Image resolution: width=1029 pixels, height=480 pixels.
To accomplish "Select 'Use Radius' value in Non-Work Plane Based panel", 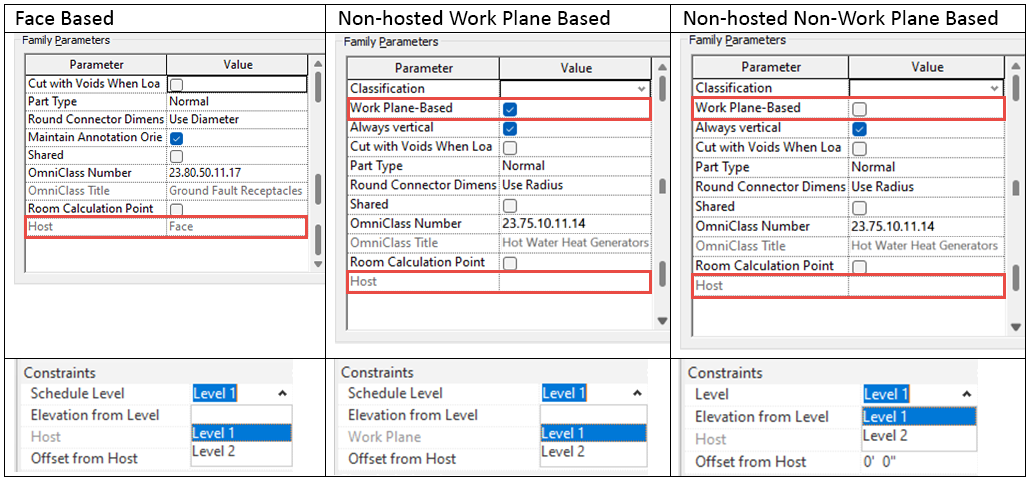I will coord(882,187).
